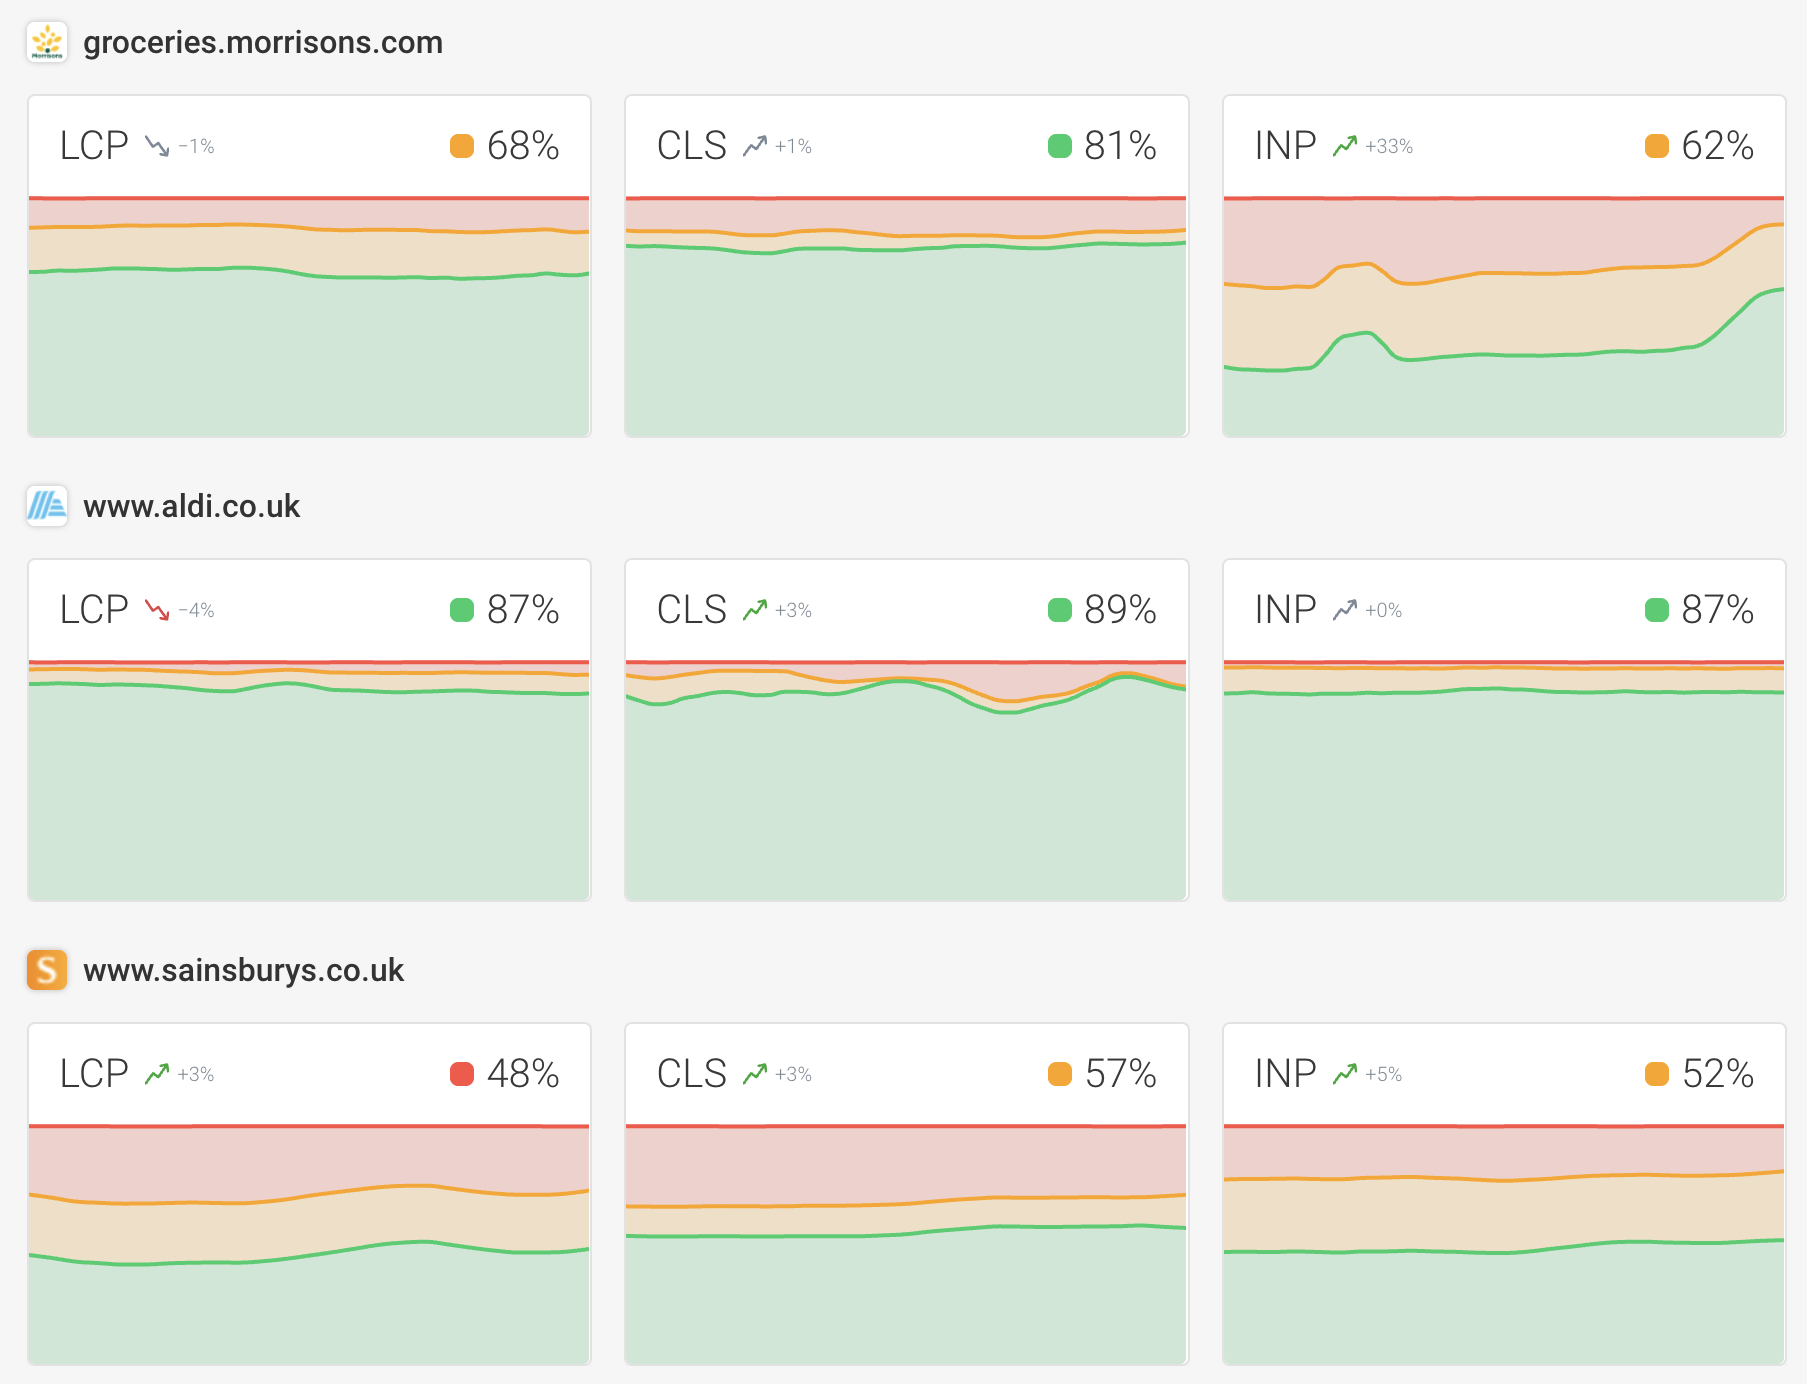This screenshot has width=1807, height=1384.
Task: Click Morrisons LCP downward trend arrow
Action: pos(157,146)
